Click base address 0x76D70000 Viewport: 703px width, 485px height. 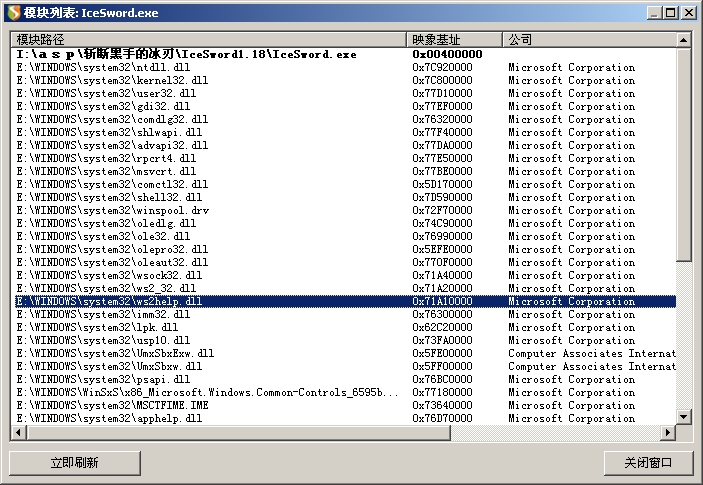pos(442,418)
